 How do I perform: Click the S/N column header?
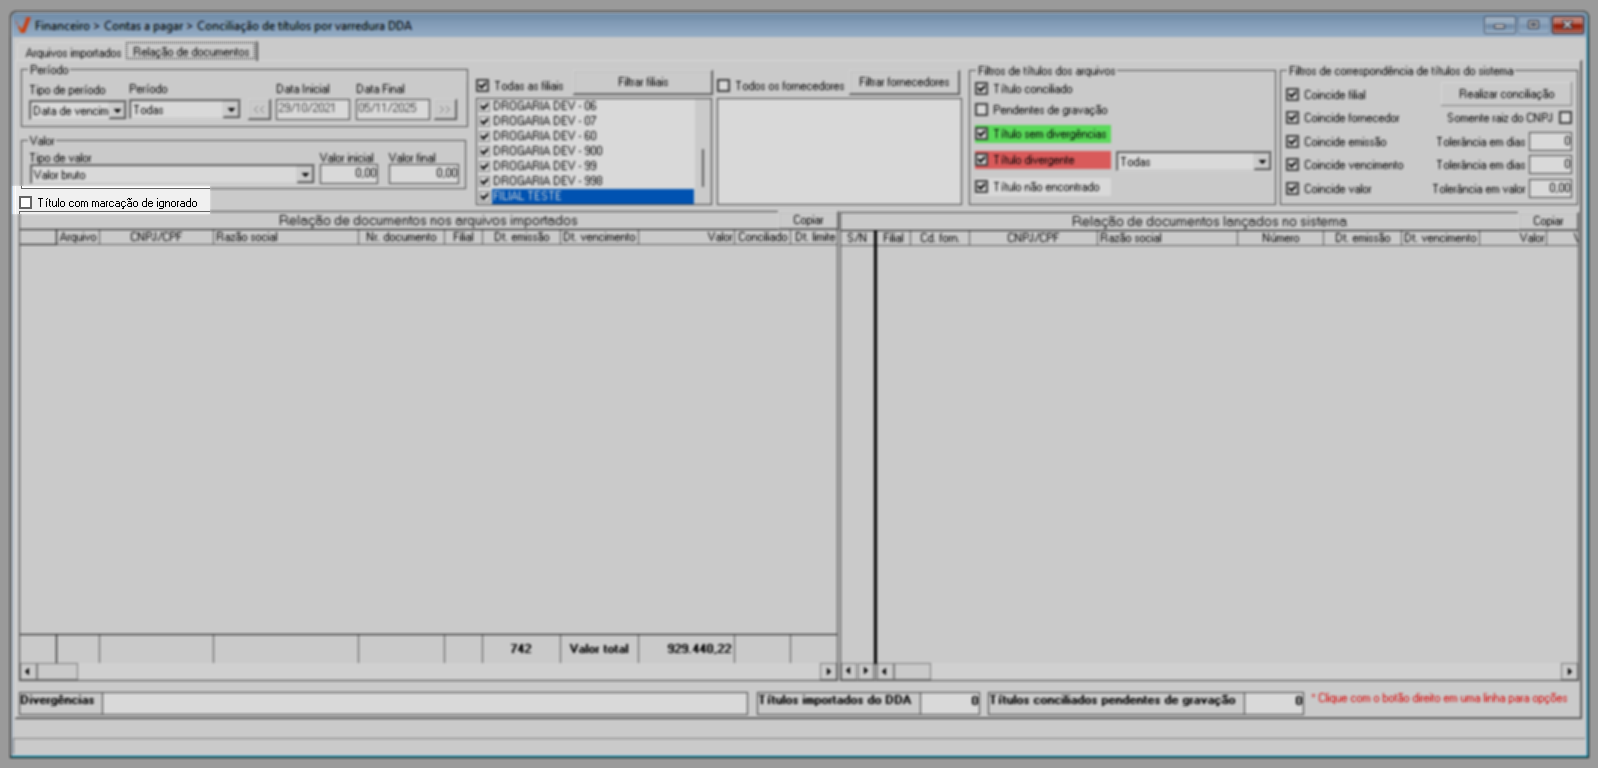tap(857, 238)
